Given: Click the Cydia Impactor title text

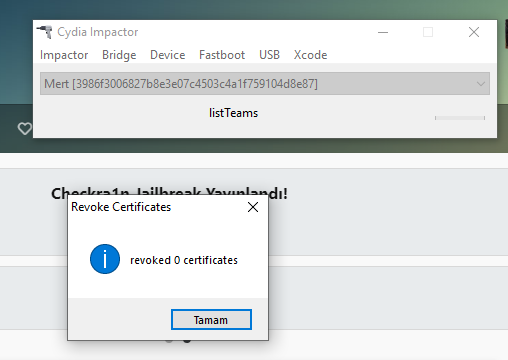Looking at the screenshot, I should point(98,32).
